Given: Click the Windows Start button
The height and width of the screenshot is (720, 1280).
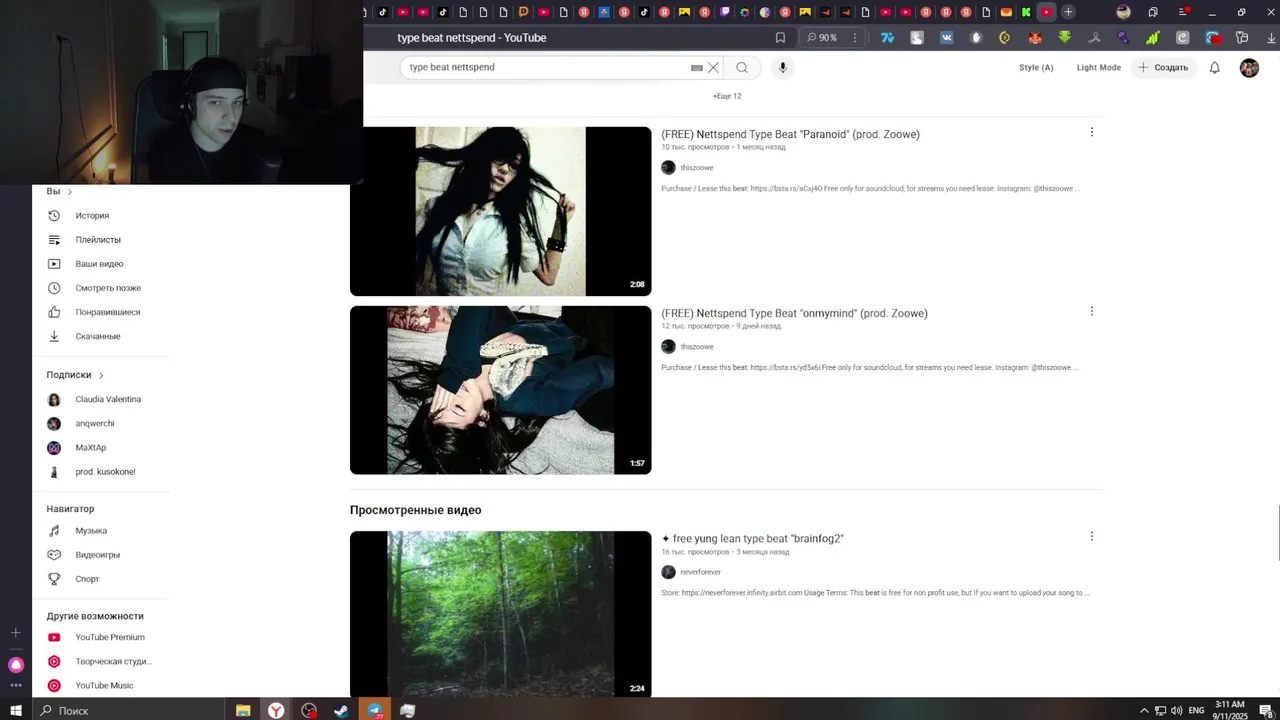Looking at the screenshot, I should [x=16, y=711].
